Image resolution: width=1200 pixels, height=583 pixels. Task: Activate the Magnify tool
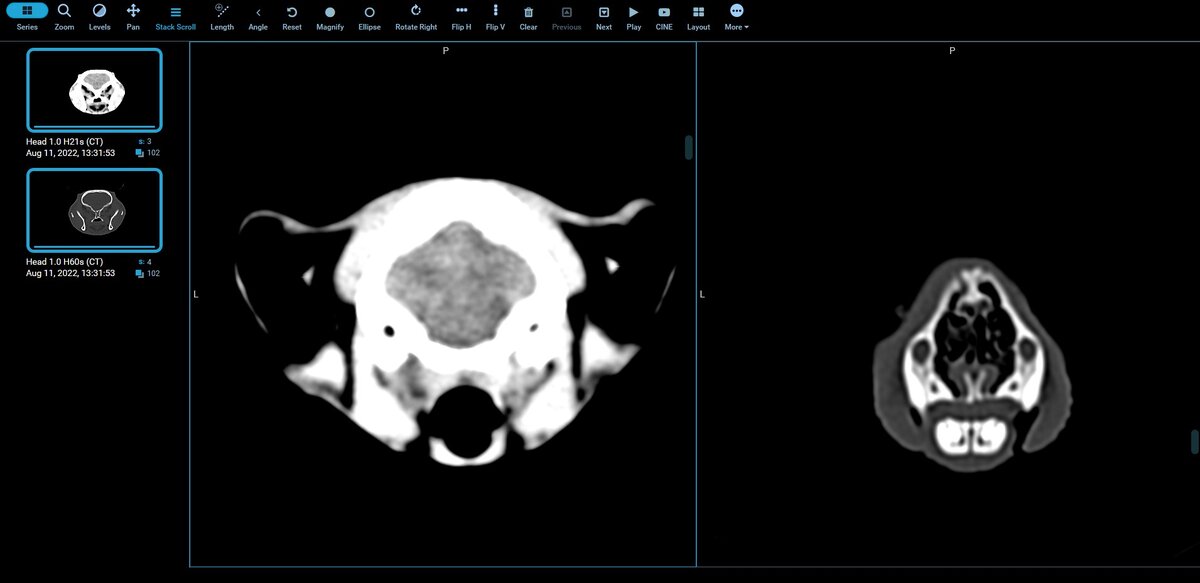[330, 16]
